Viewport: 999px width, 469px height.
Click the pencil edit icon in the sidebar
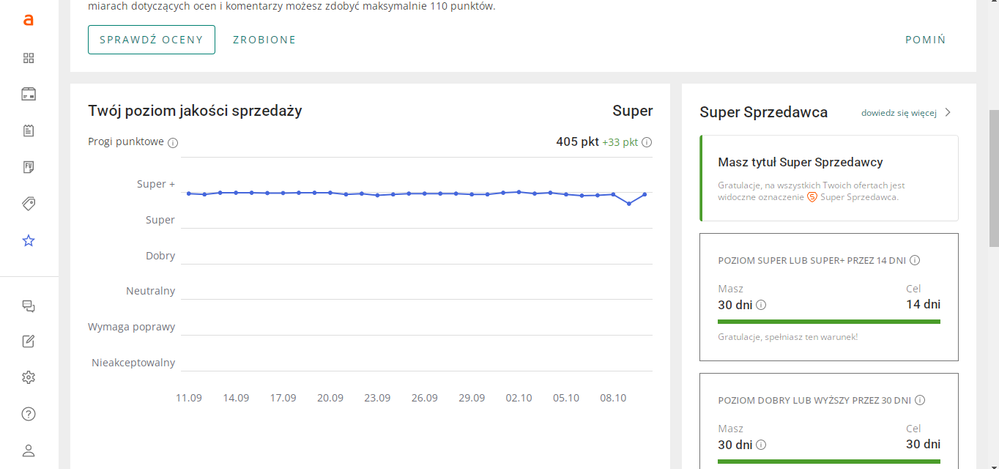28,341
